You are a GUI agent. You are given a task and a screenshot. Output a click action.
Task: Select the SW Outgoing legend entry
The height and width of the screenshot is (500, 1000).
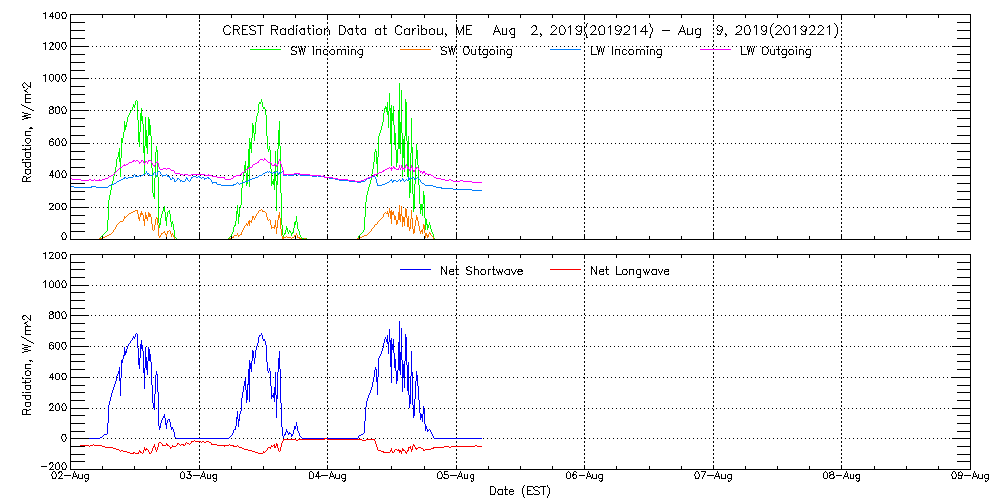[x=476, y=51]
